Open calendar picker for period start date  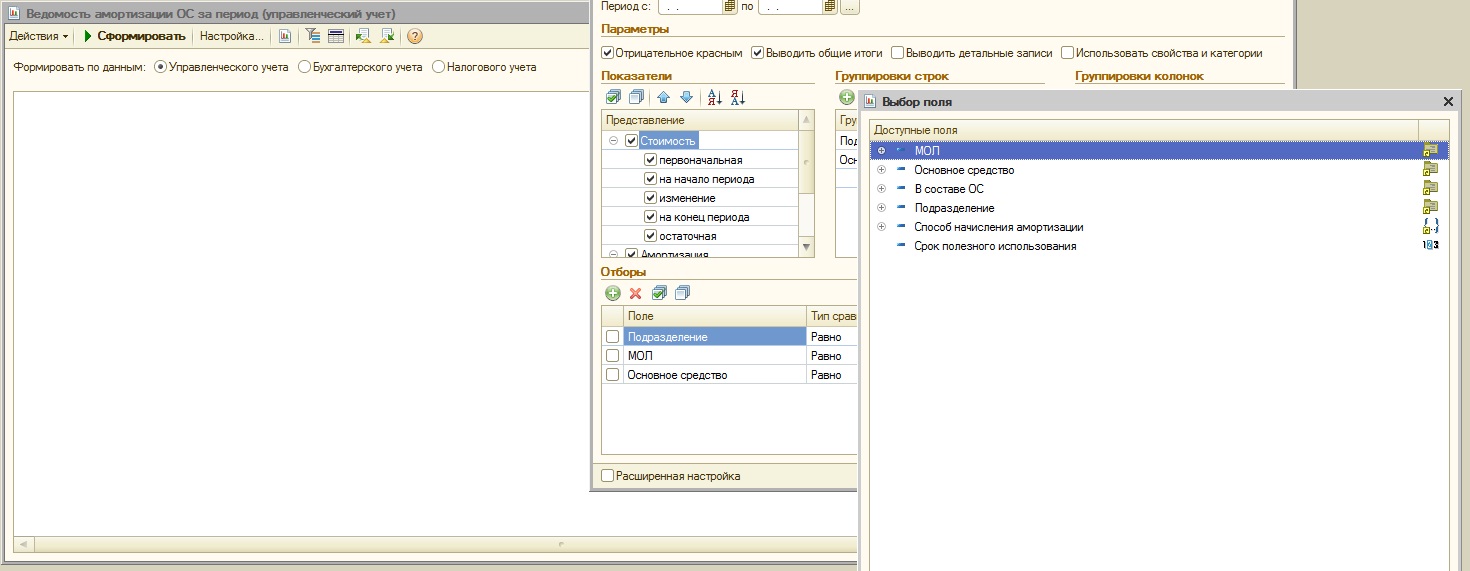(x=730, y=7)
